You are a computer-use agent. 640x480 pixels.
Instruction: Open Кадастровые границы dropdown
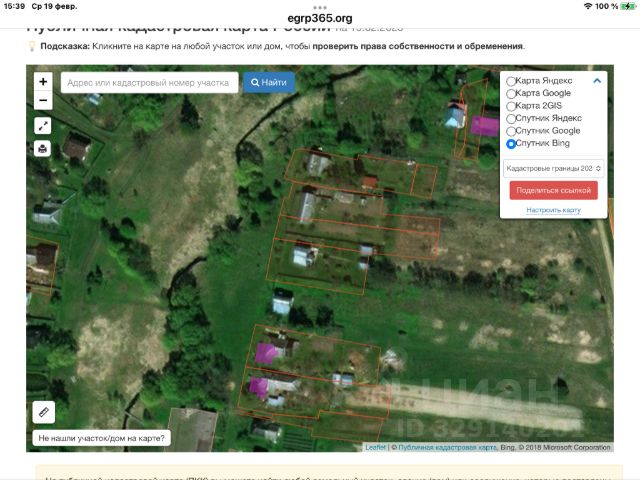tap(553, 169)
